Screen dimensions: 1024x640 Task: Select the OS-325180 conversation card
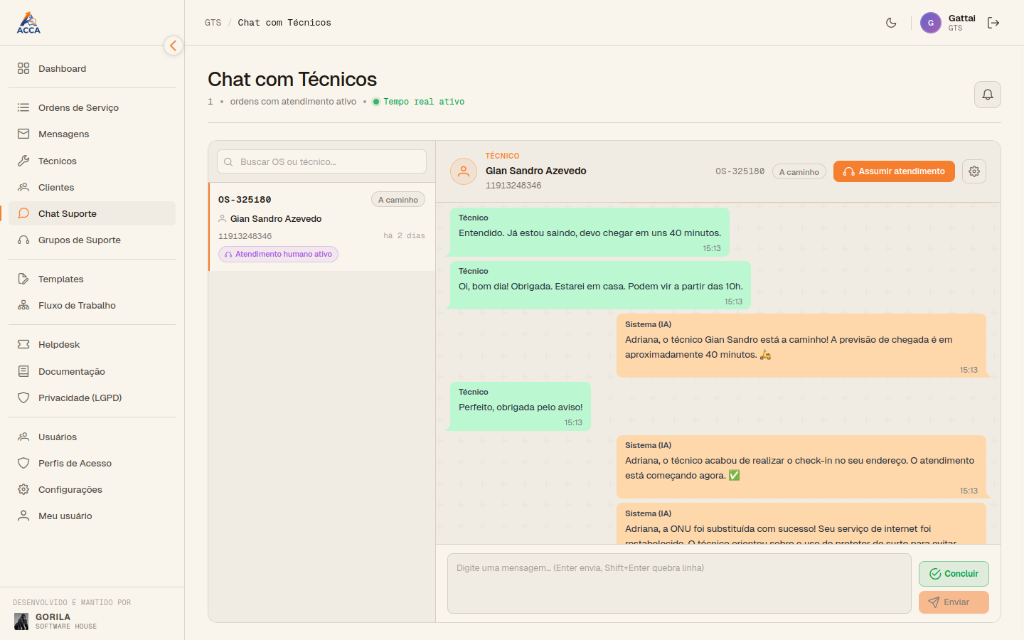(322, 227)
